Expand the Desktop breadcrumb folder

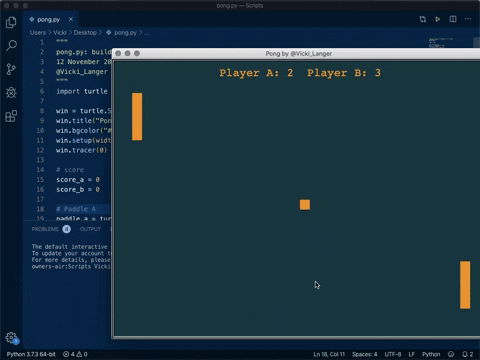tap(85, 33)
